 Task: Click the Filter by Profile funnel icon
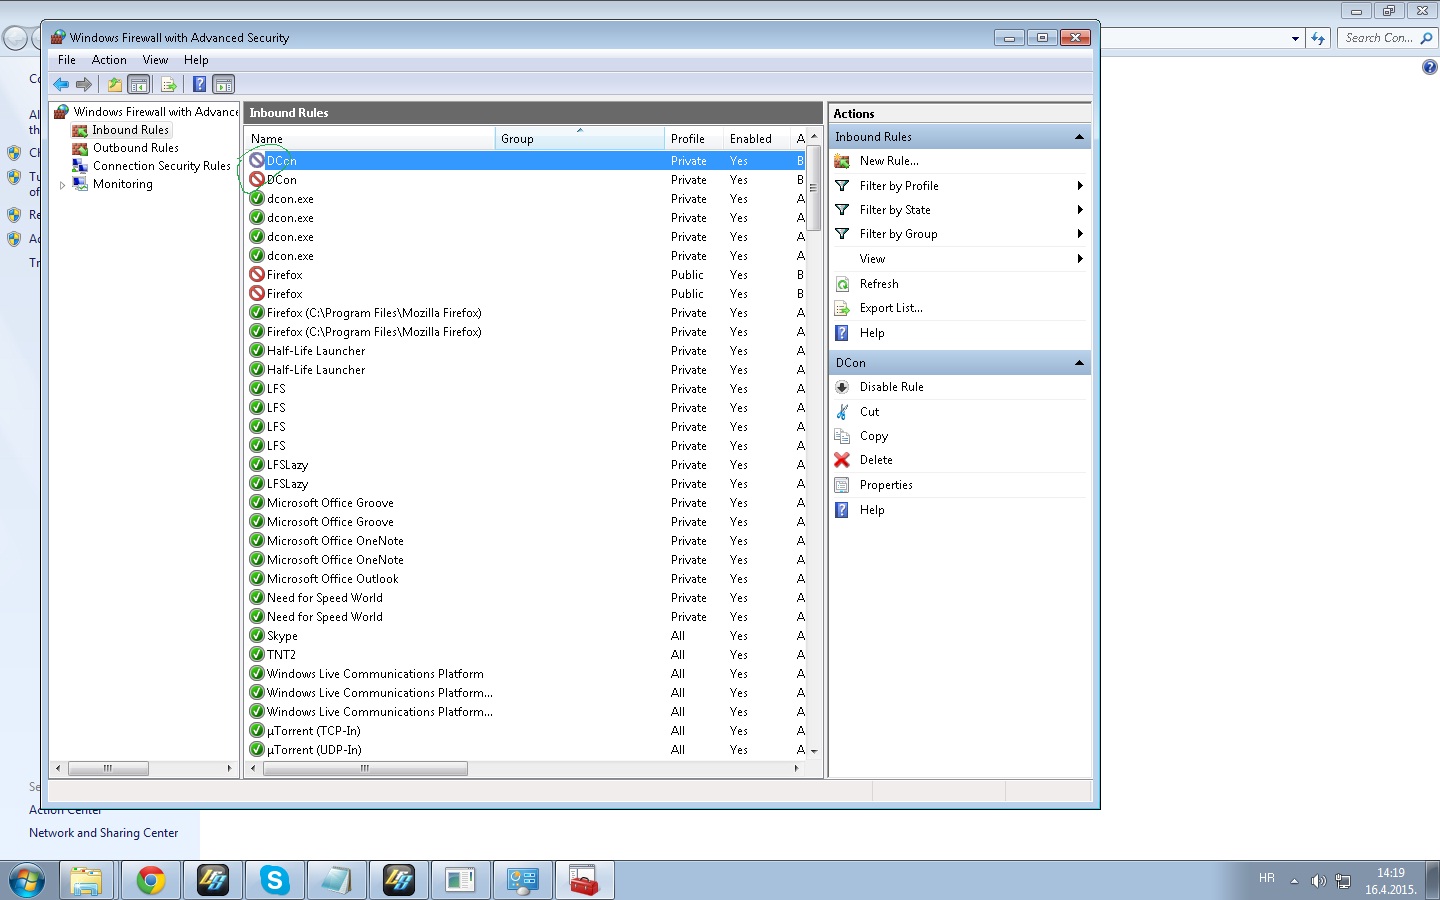click(x=842, y=186)
